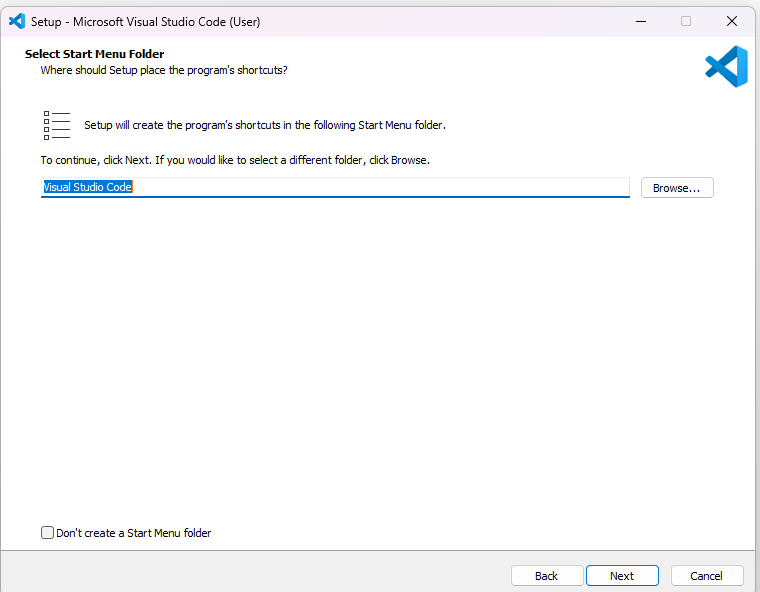Click the "Setup will create the program's shortcuts" sentence
This screenshot has width=760, height=592.
(x=265, y=125)
